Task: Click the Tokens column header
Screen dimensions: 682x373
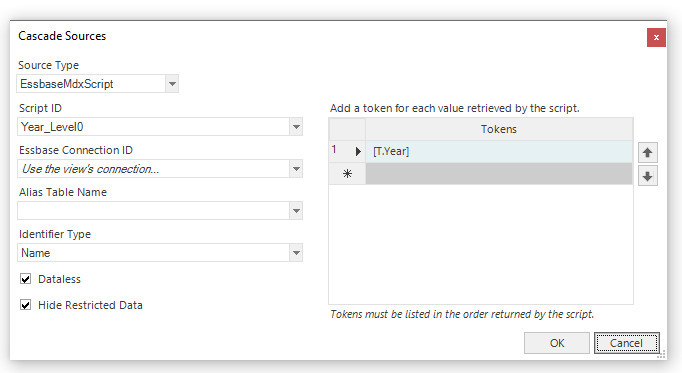Action: 499,129
